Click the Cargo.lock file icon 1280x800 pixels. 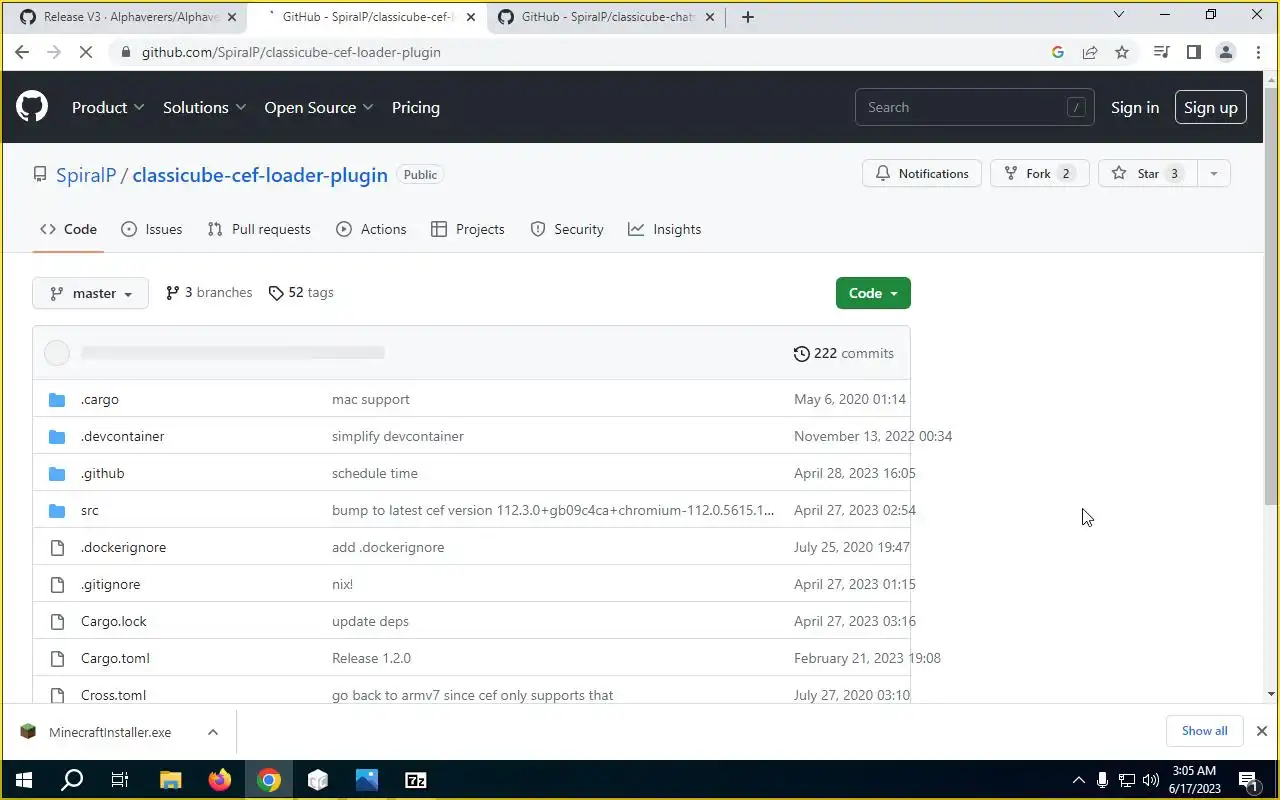pyautogui.click(x=57, y=622)
